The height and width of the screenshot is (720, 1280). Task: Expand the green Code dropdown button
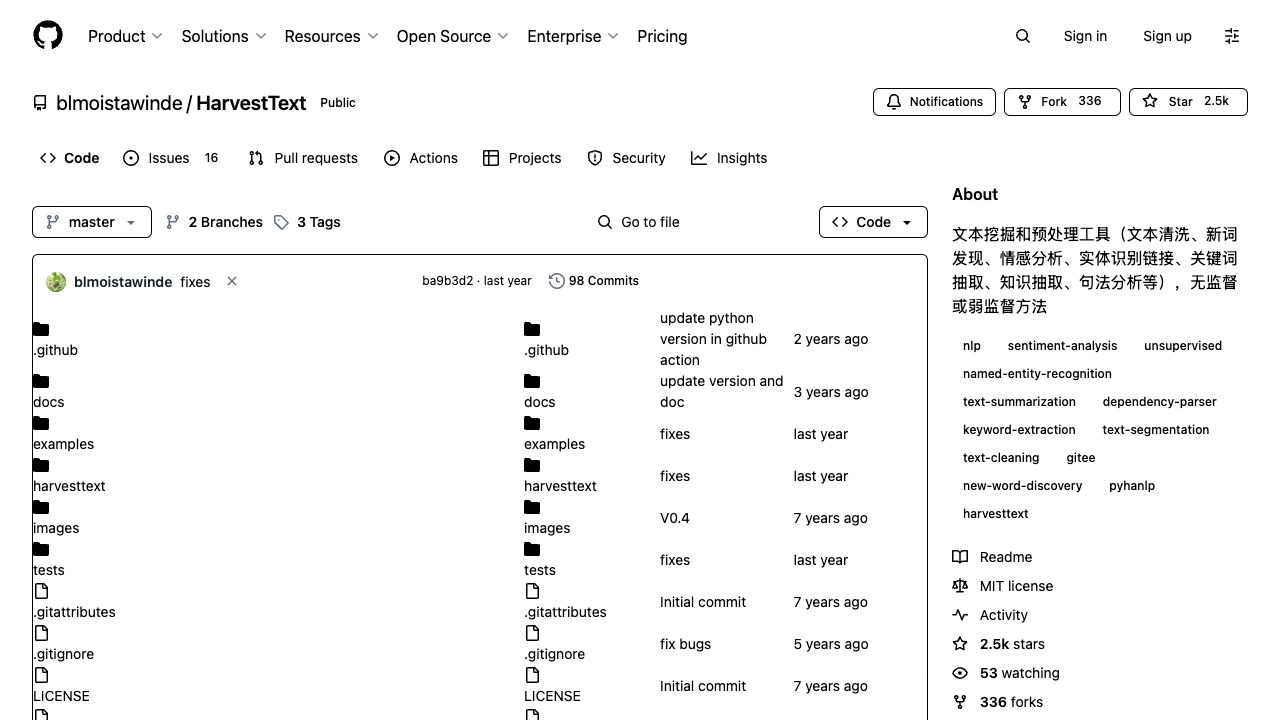pos(872,222)
